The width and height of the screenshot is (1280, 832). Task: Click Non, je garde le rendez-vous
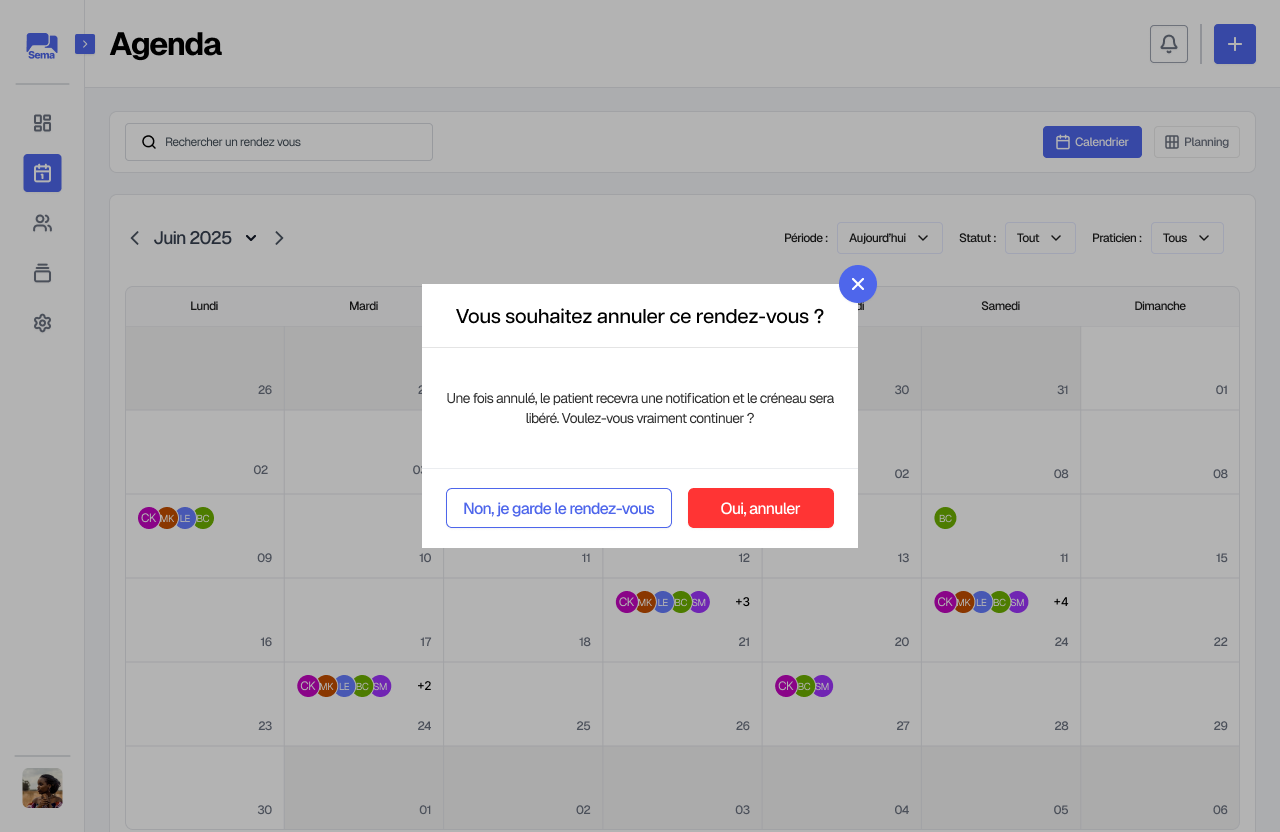point(558,508)
